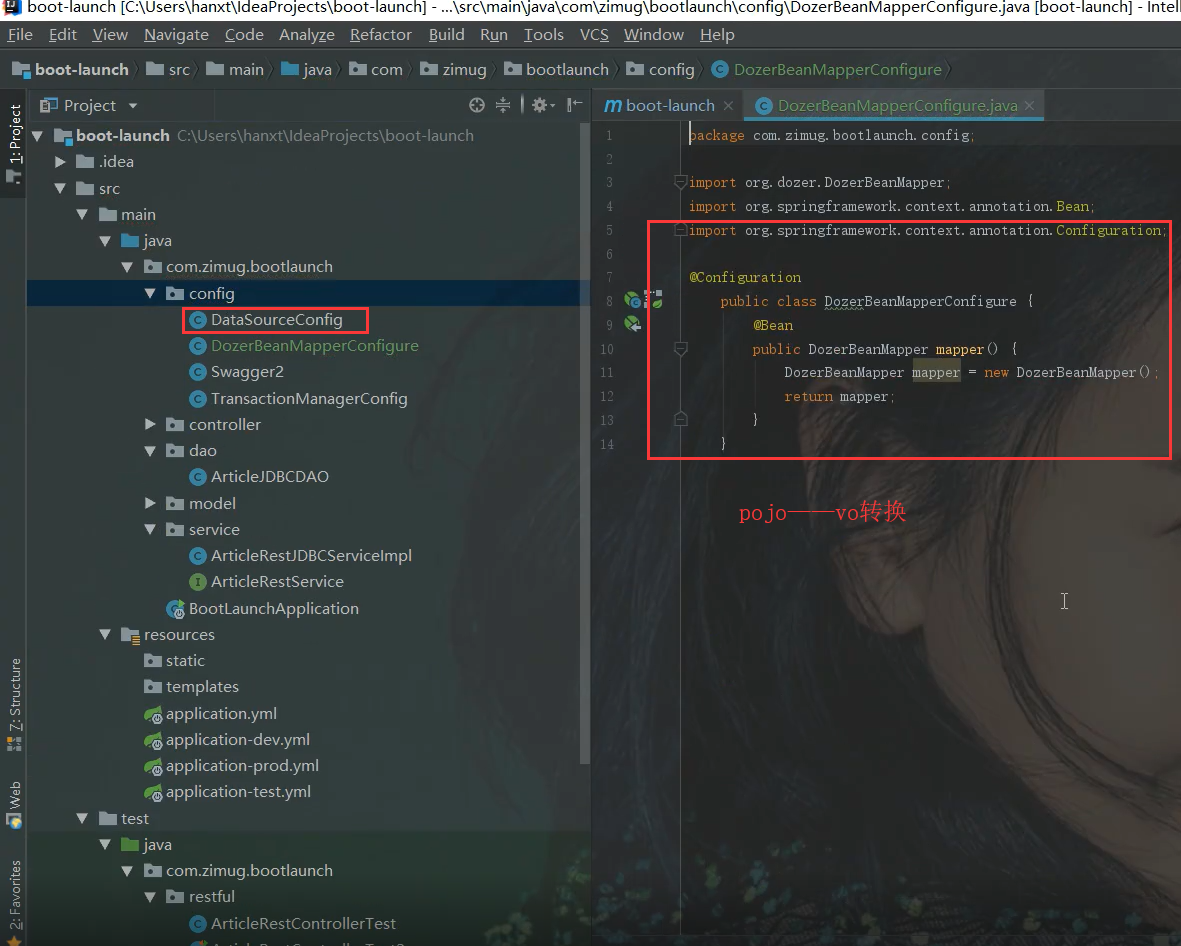Click the TransactionManagerConfig class icon
Image resolution: width=1181 pixels, height=946 pixels.
197,398
